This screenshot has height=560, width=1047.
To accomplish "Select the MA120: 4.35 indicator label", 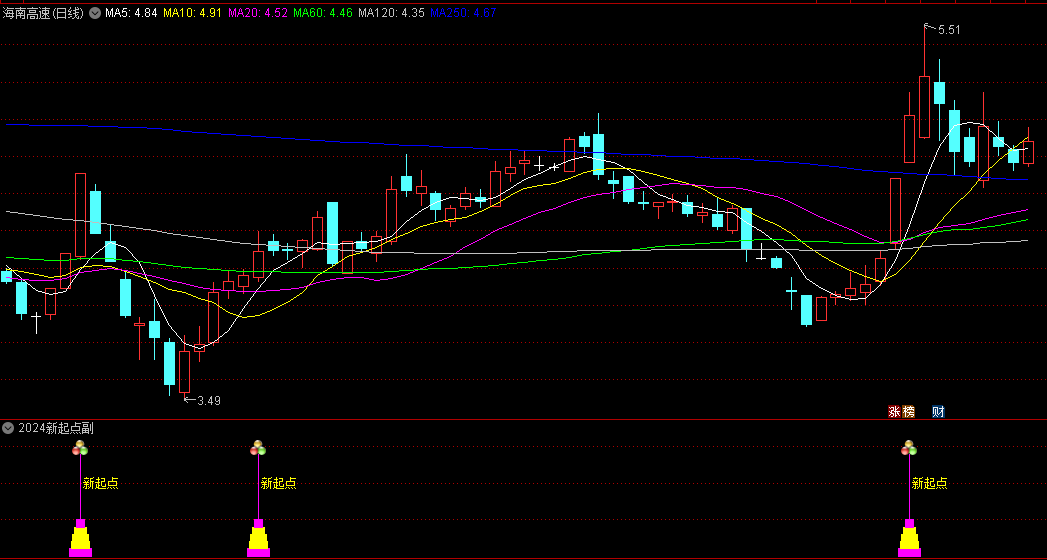I will coord(391,13).
